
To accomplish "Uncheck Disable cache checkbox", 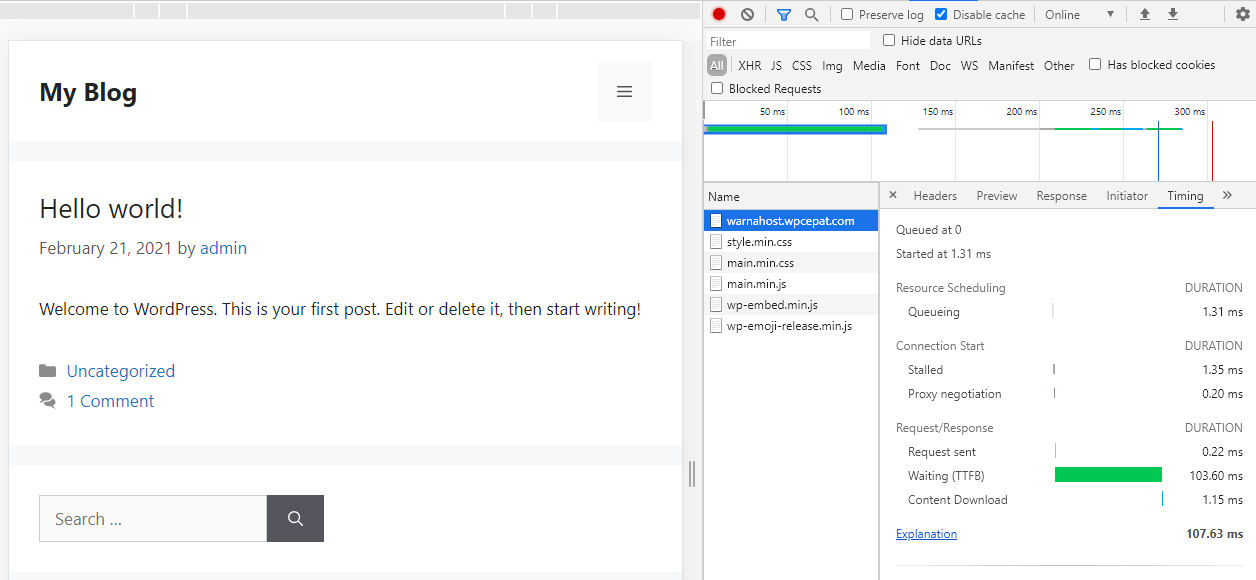I will [941, 15].
